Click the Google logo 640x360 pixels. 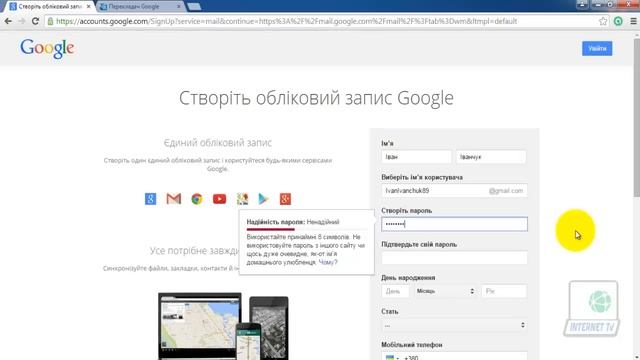click(x=47, y=49)
